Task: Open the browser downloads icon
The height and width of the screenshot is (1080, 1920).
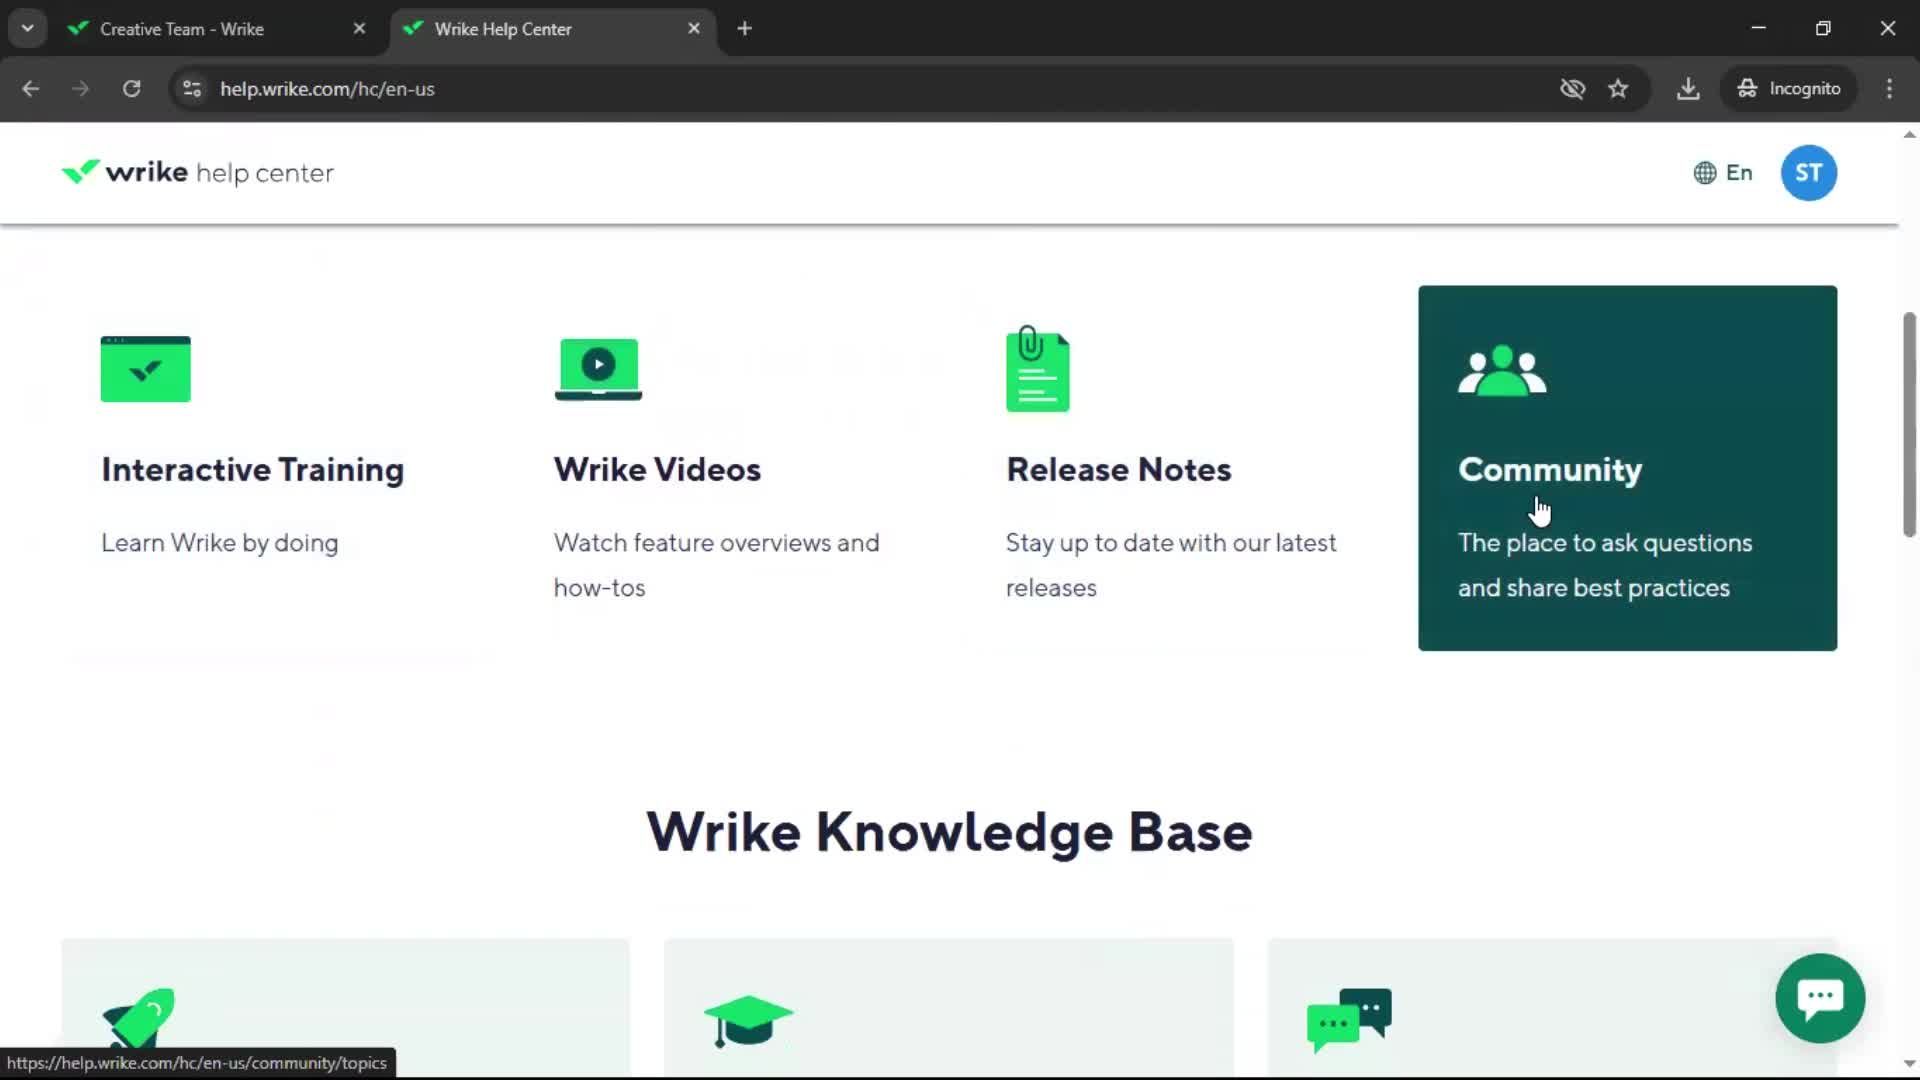Action: pos(1688,89)
